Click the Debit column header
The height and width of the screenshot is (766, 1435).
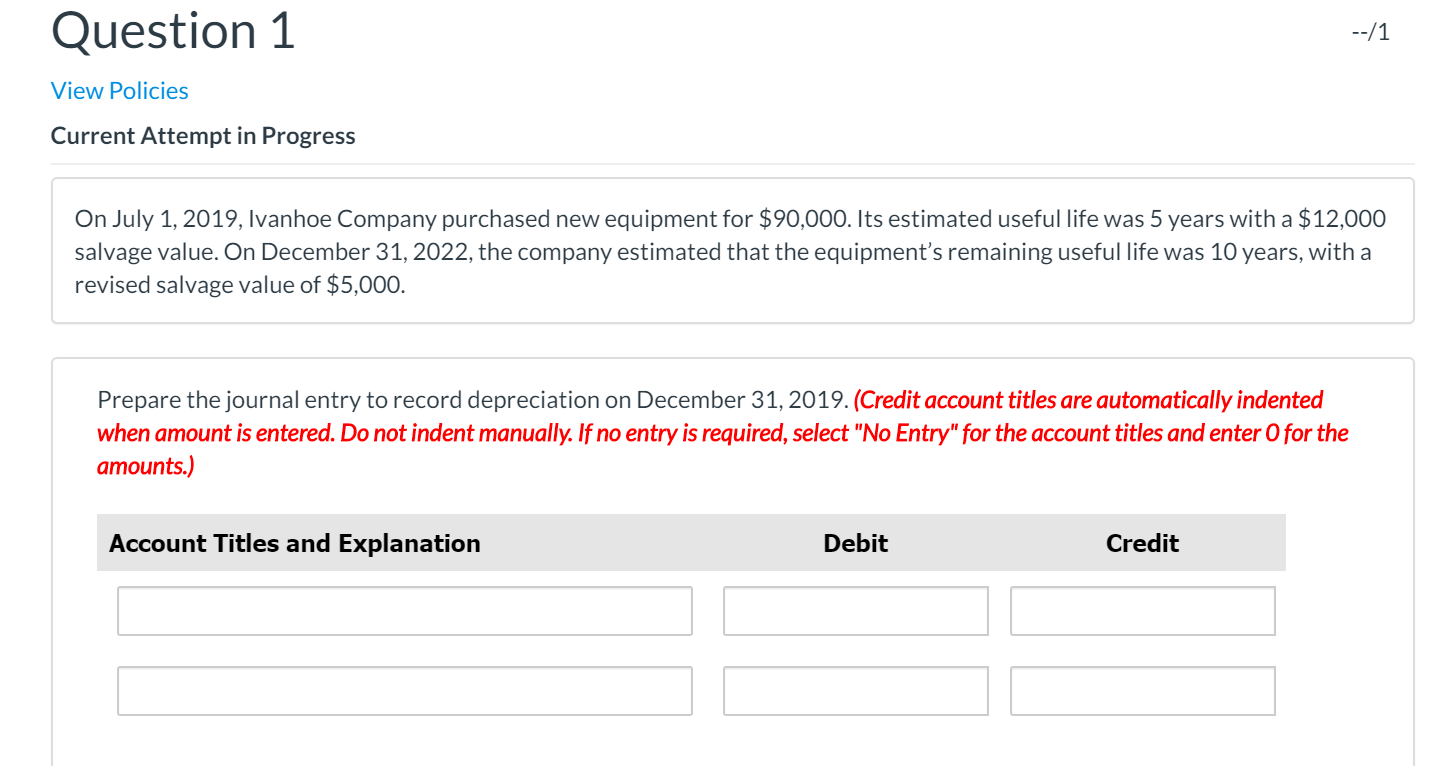854,542
